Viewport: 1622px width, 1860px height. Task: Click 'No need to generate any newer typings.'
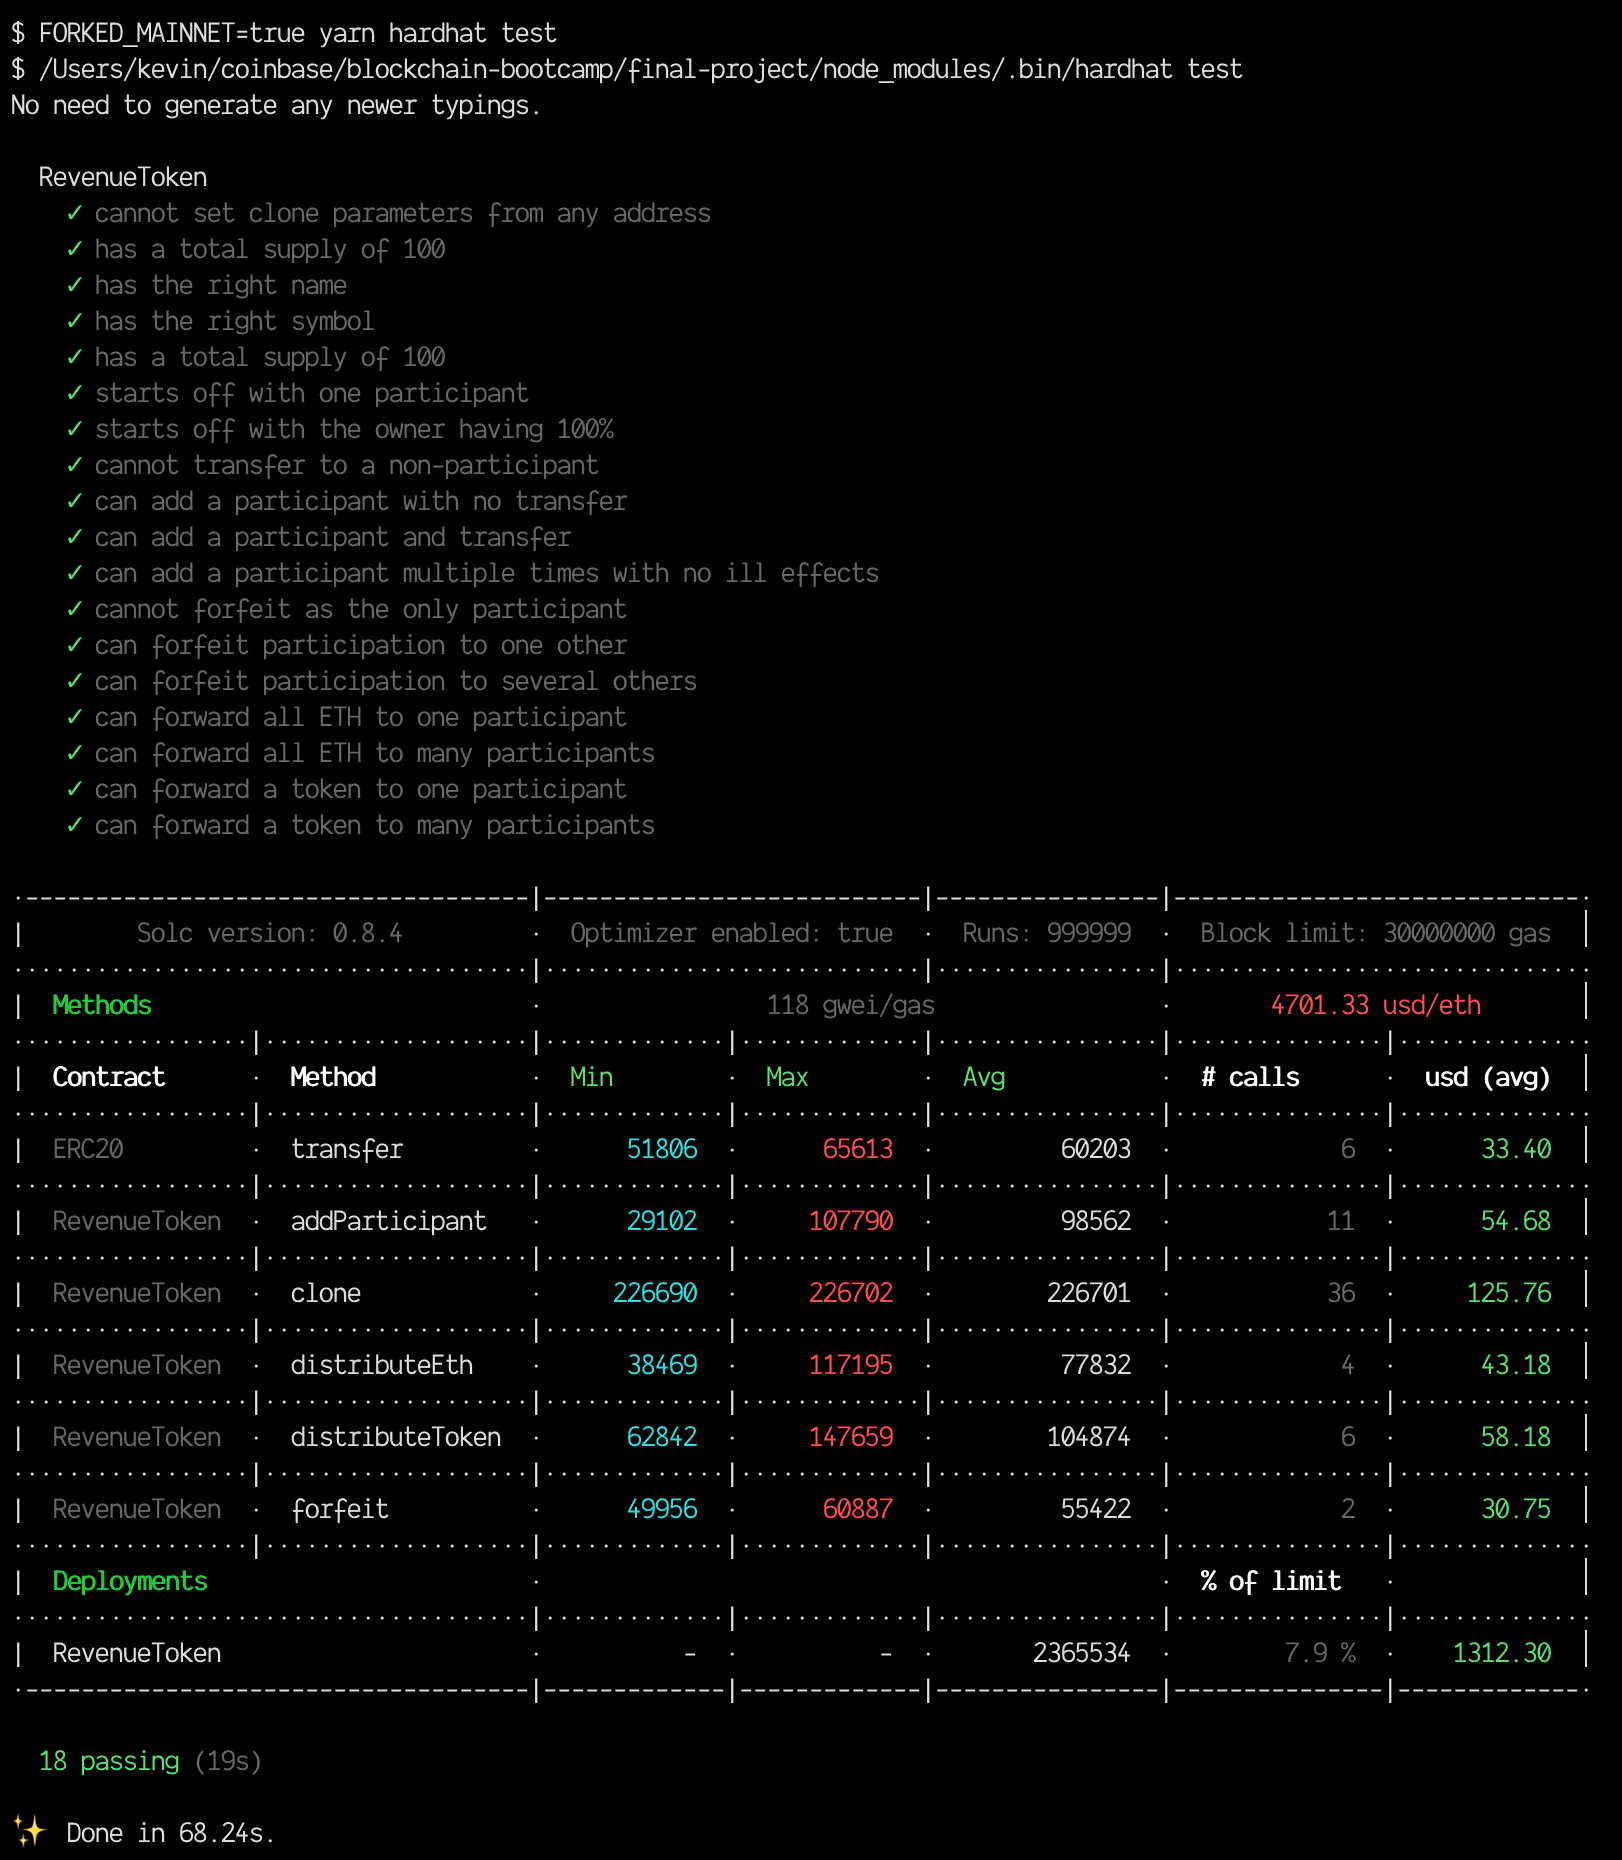click(x=276, y=105)
